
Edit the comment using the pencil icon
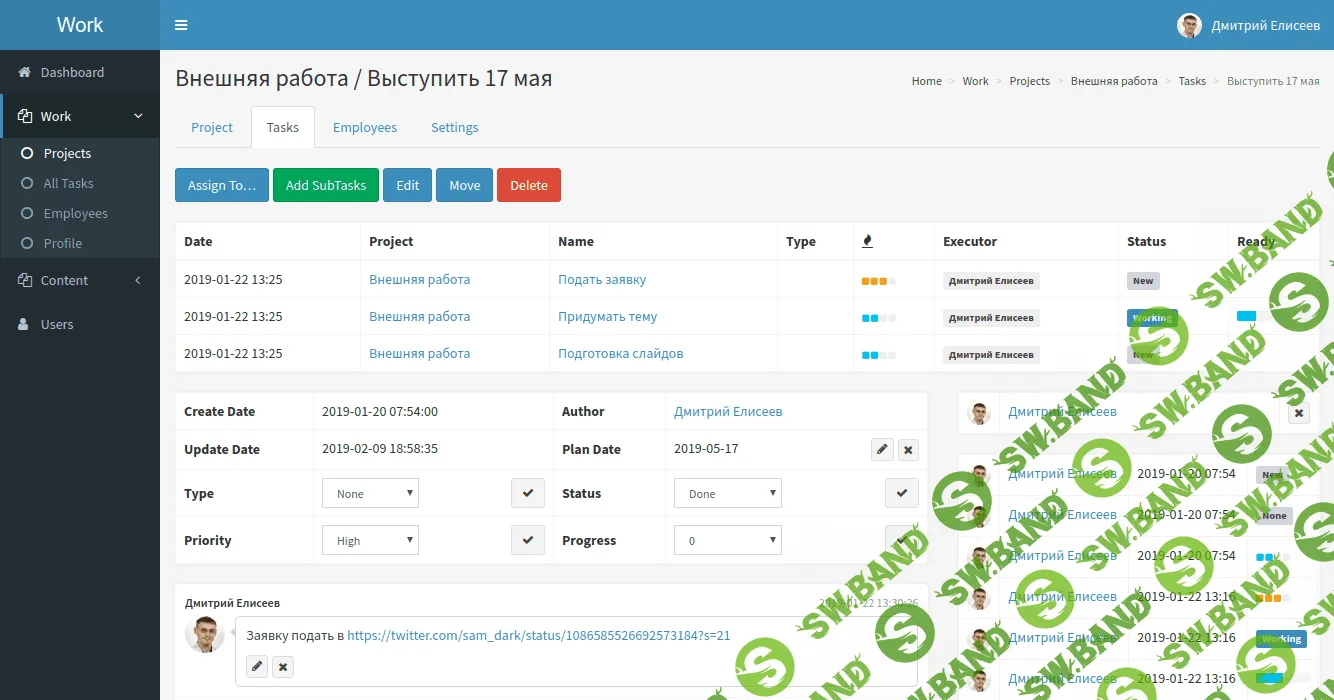click(x=256, y=666)
